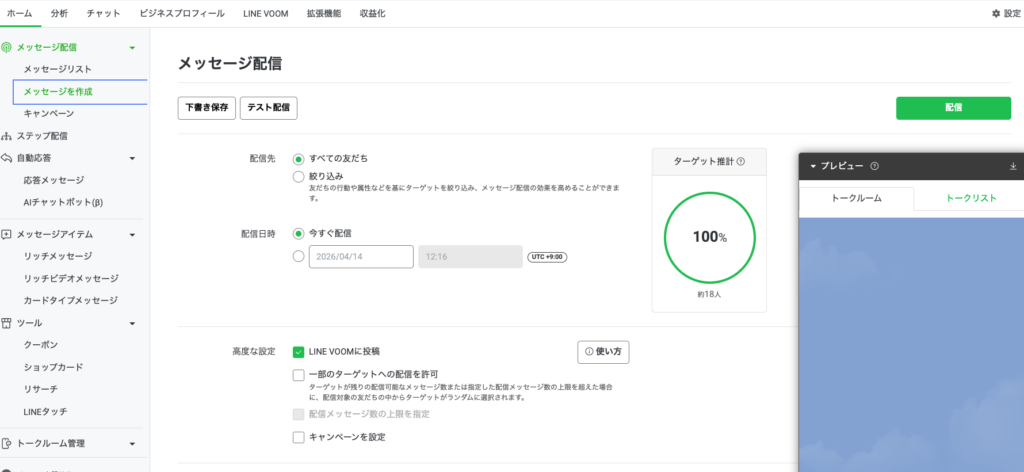
Task: Click the tools shop icon
Action: 7,323
